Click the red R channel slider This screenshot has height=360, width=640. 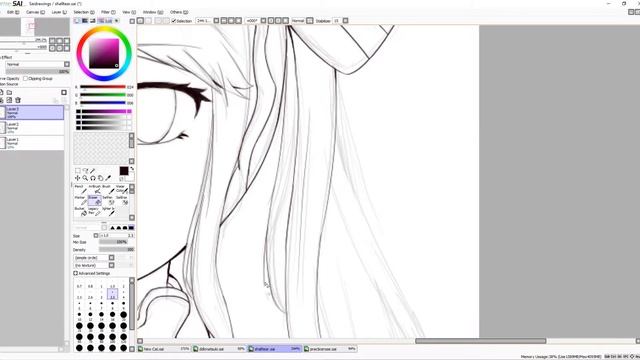[x=103, y=87]
